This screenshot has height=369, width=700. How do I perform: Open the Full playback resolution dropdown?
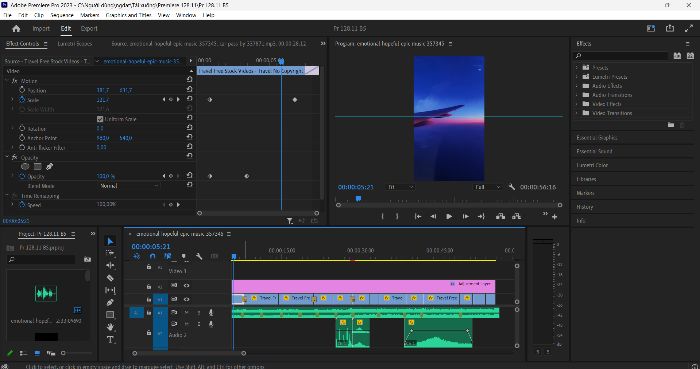pos(488,187)
